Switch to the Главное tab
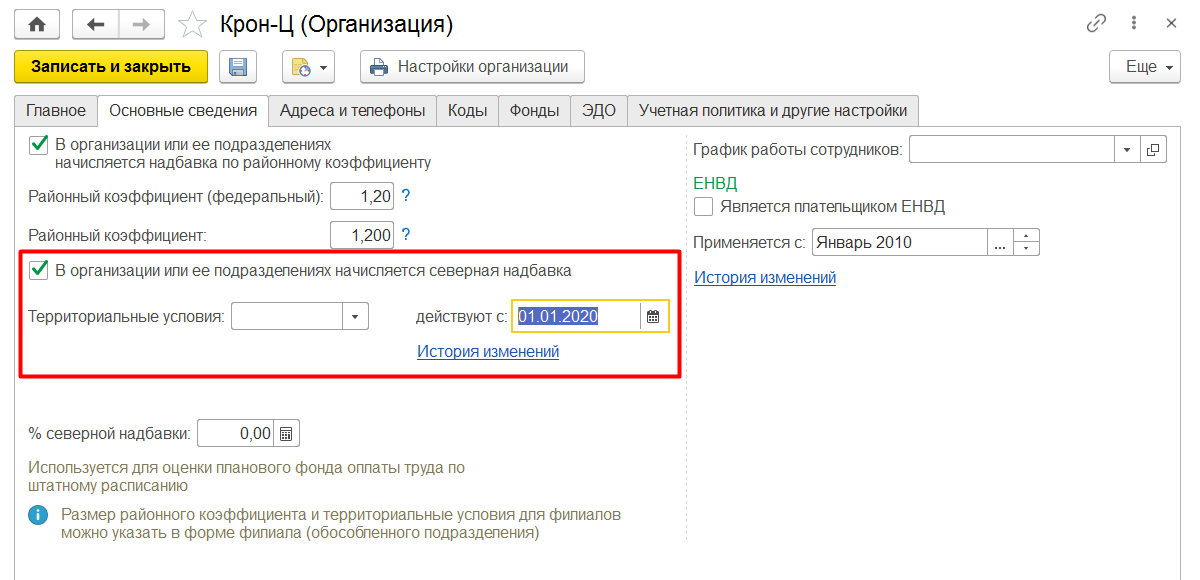 click(56, 111)
